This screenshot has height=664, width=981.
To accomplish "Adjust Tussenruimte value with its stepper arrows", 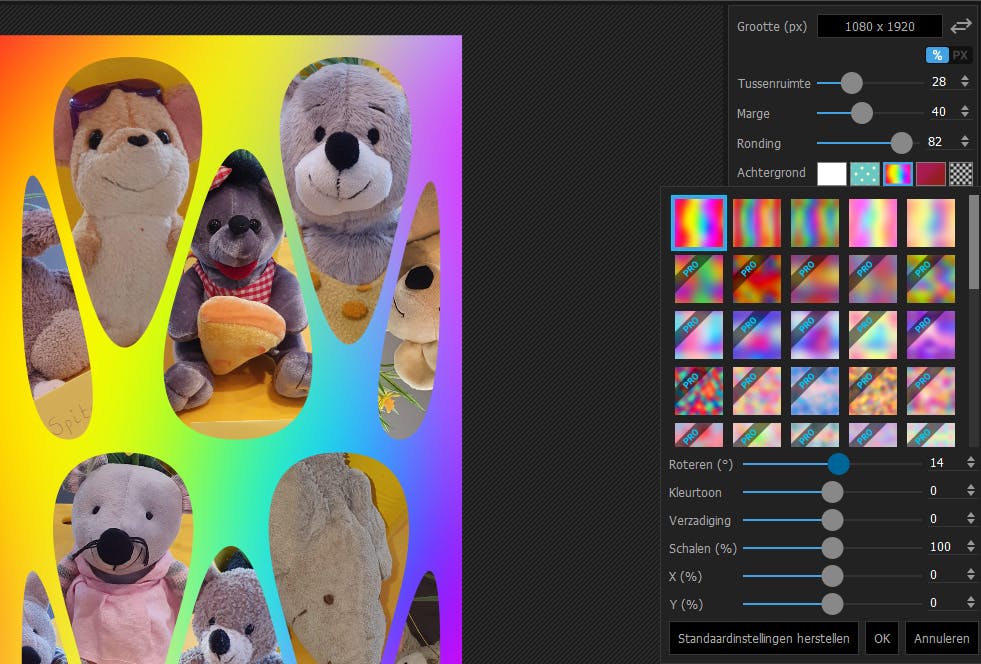I will (964, 82).
